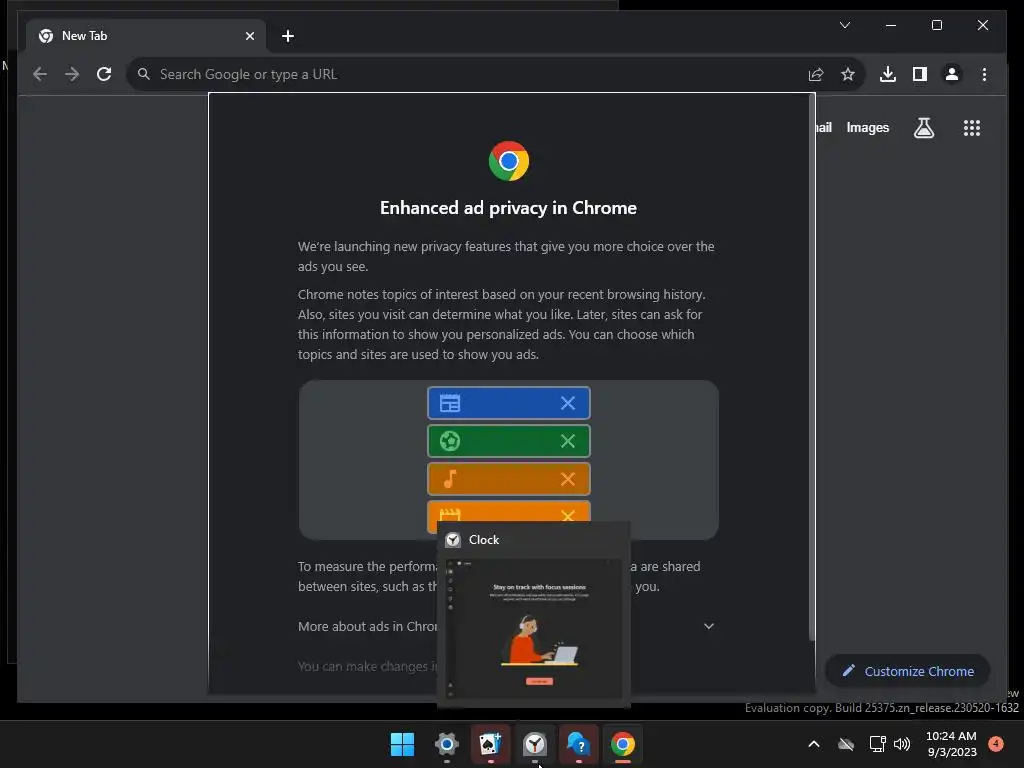Click the privacy dialog vertical scrollbar
Image resolution: width=1024 pixels, height=768 pixels.
[x=812, y=366]
